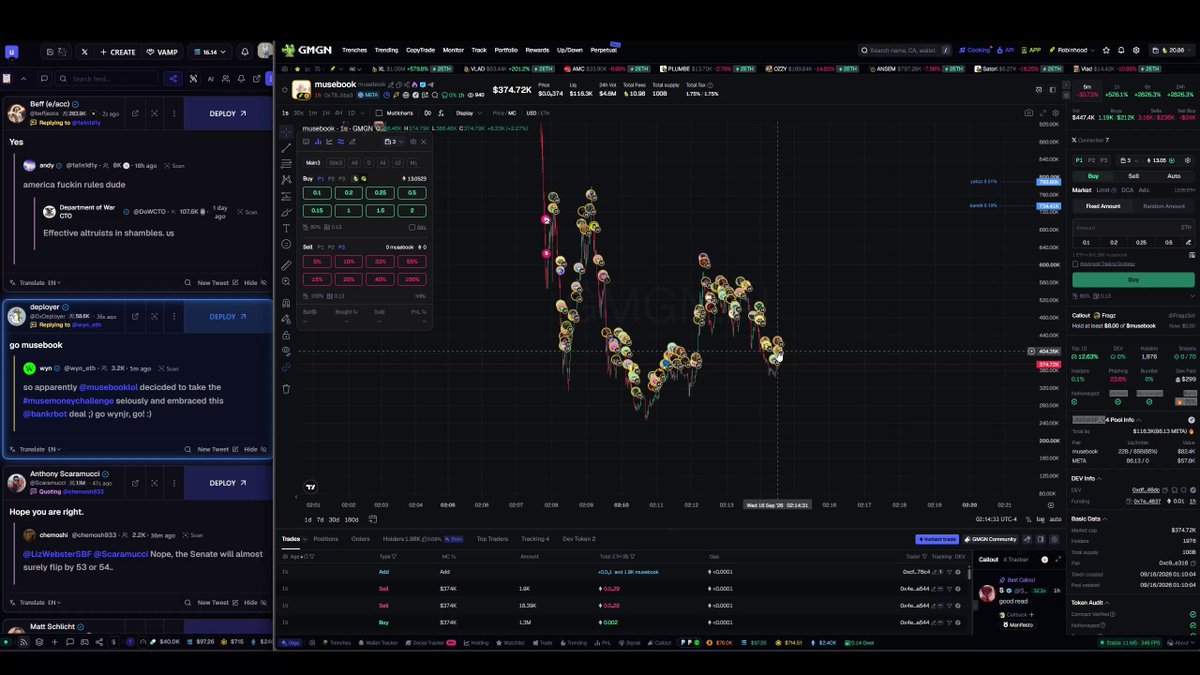This screenshot has width=1200, height=675.
Task: Hide all drawings with the eye icon
Action: pos(287,351)
